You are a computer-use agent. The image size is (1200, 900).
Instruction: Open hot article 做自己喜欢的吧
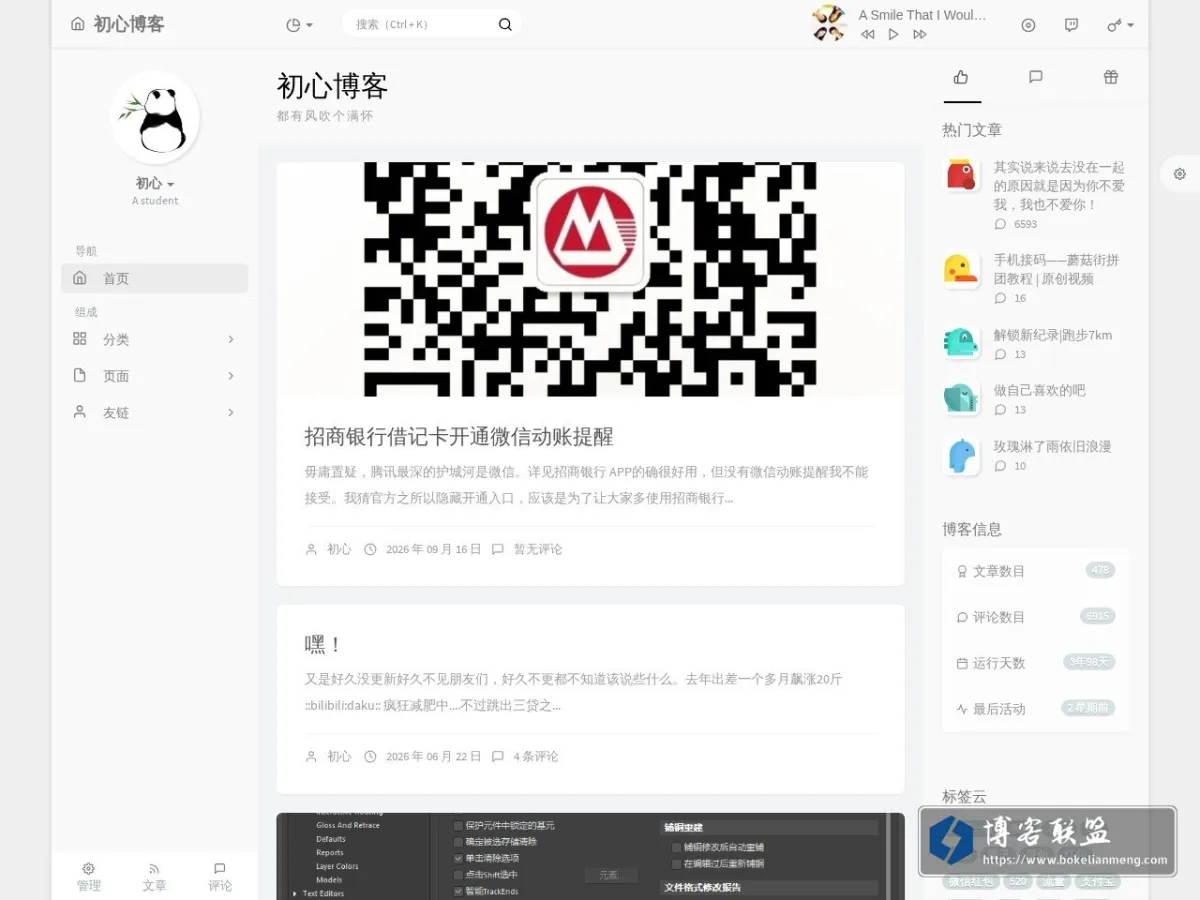[x=1039, y=390]
